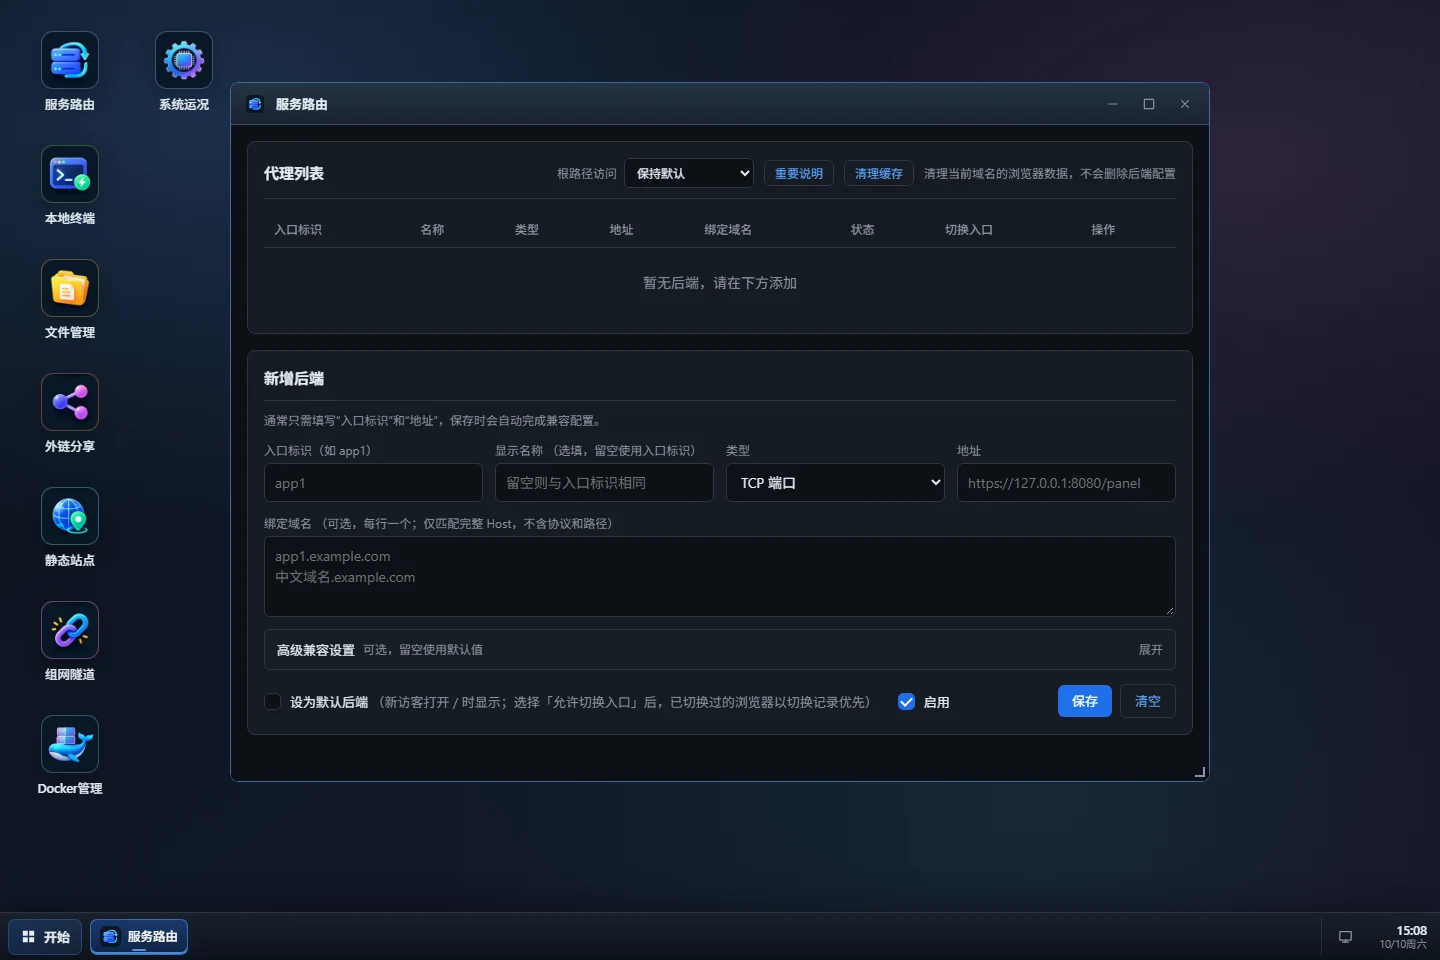Click the 代理列表 heading
The image size is (1440, 960).
pyautogui.click(x=294, y=173)
